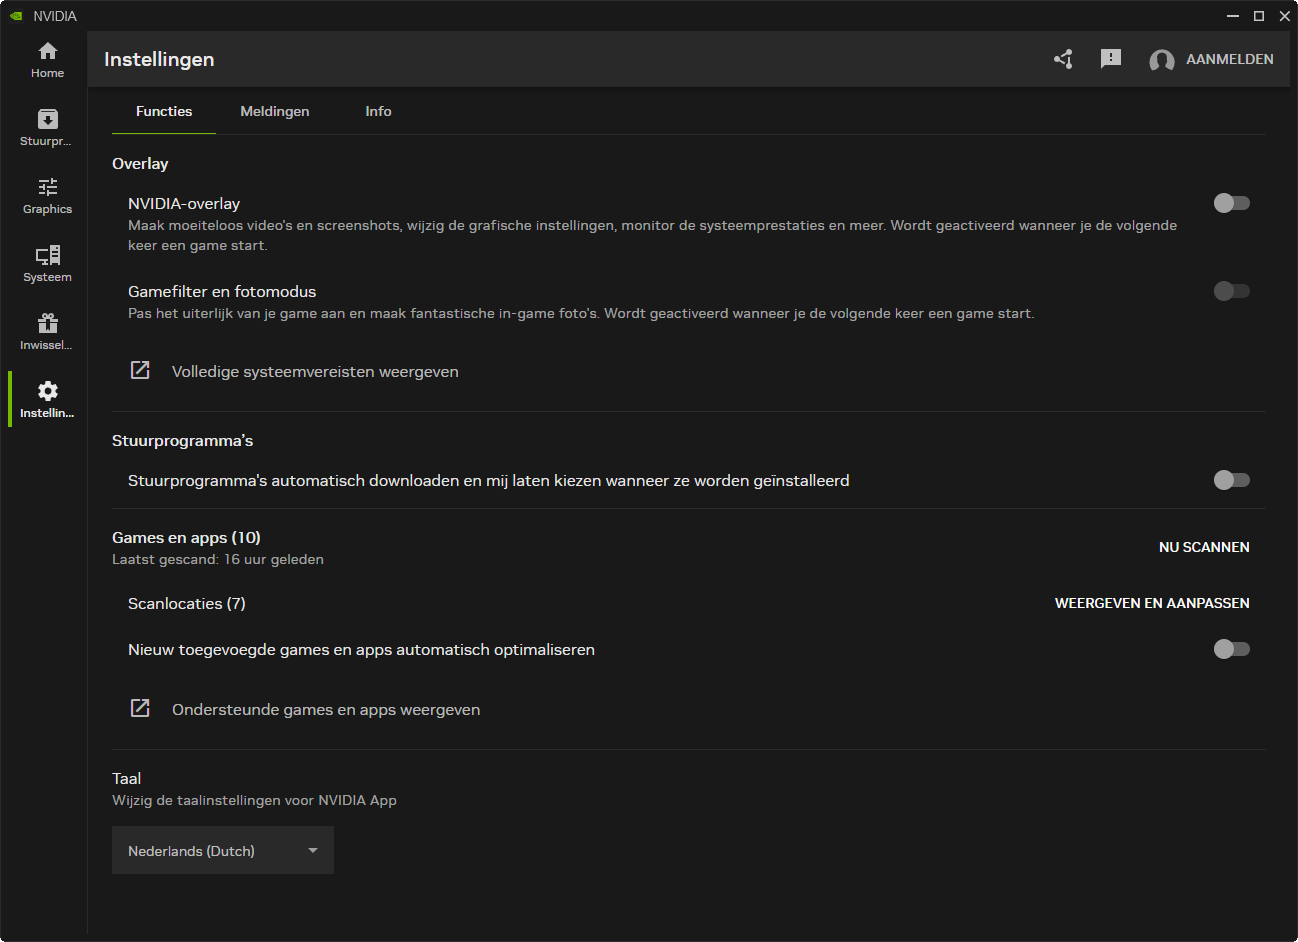Open the Nederlands (Dutch) language dropdown
Viewport: 1298px width, 942px height.
pyautogui.click(x=222, y=851)
